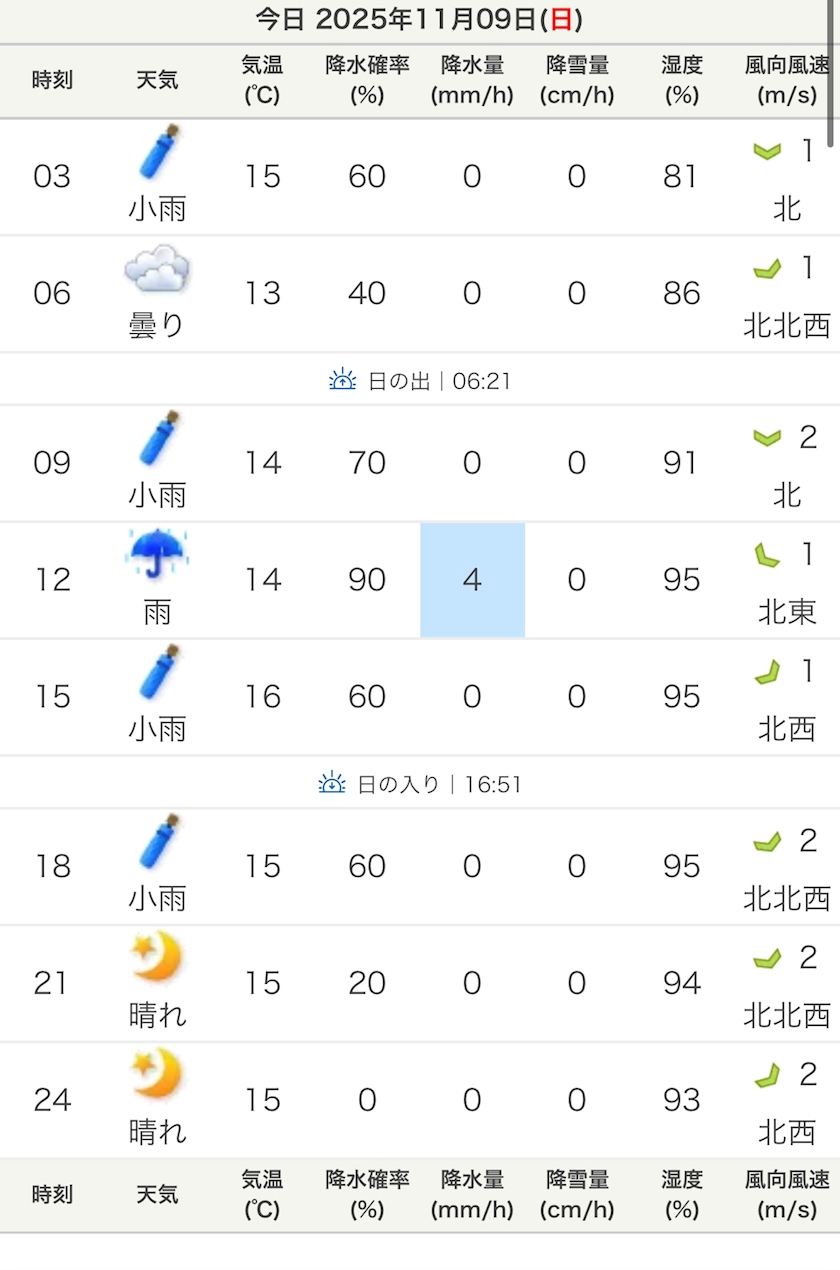Click the wind direction arrow at 12 o'clock
This screenshot has height=1270, width=840.
[767, 555]
